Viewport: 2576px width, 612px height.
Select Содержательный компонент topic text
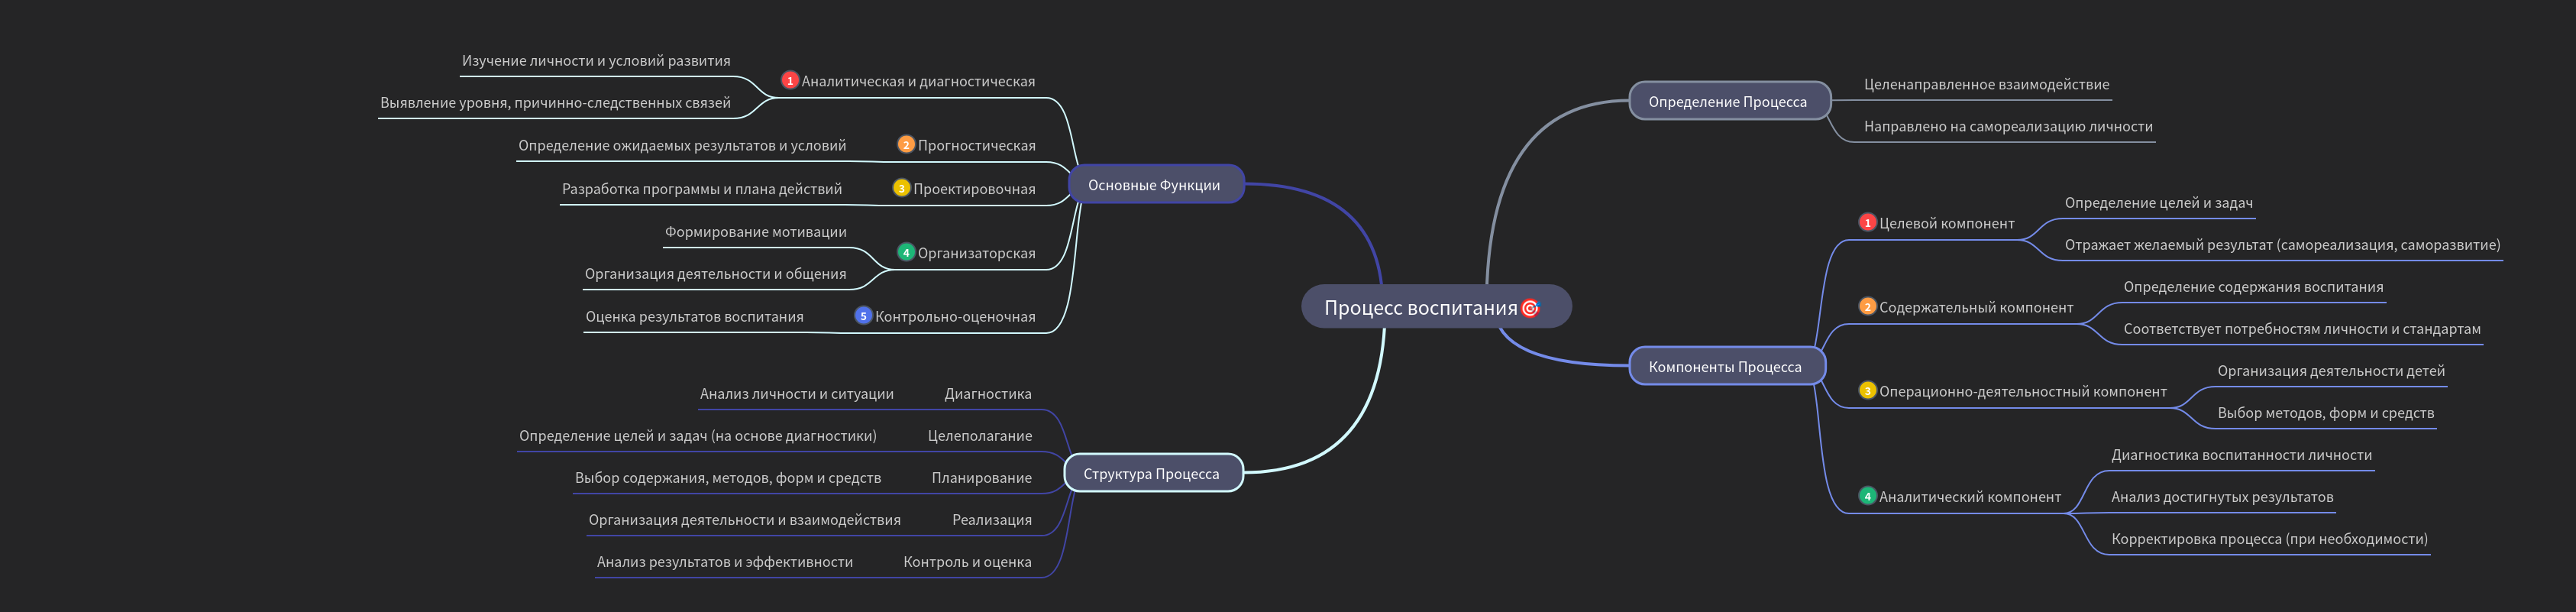click(1975, 308)
